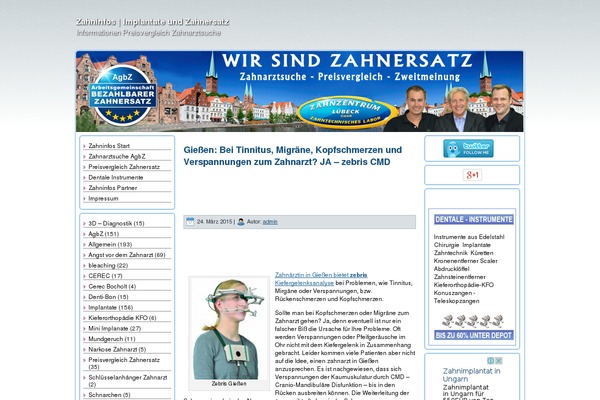The width and height of the screenshot is (600, 400).
Task: Click the Wir sind Zahnersatz header banner
Action: (300, 91)
